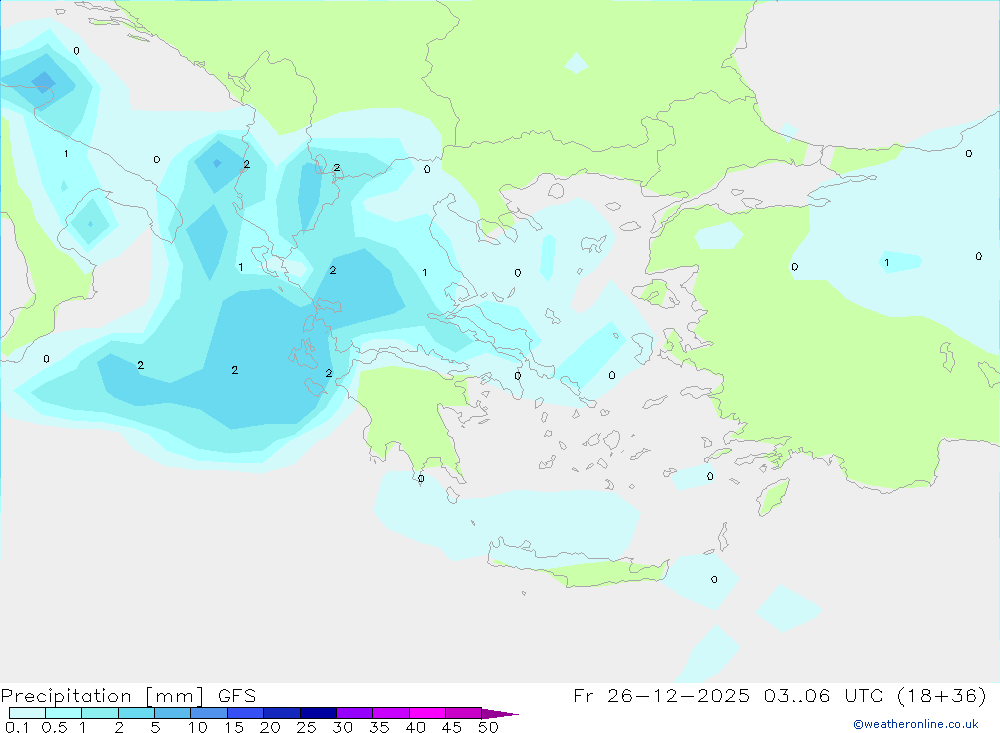Click the "45" legend value
This screenshot has height=733, width=1000.
(452, 727)
